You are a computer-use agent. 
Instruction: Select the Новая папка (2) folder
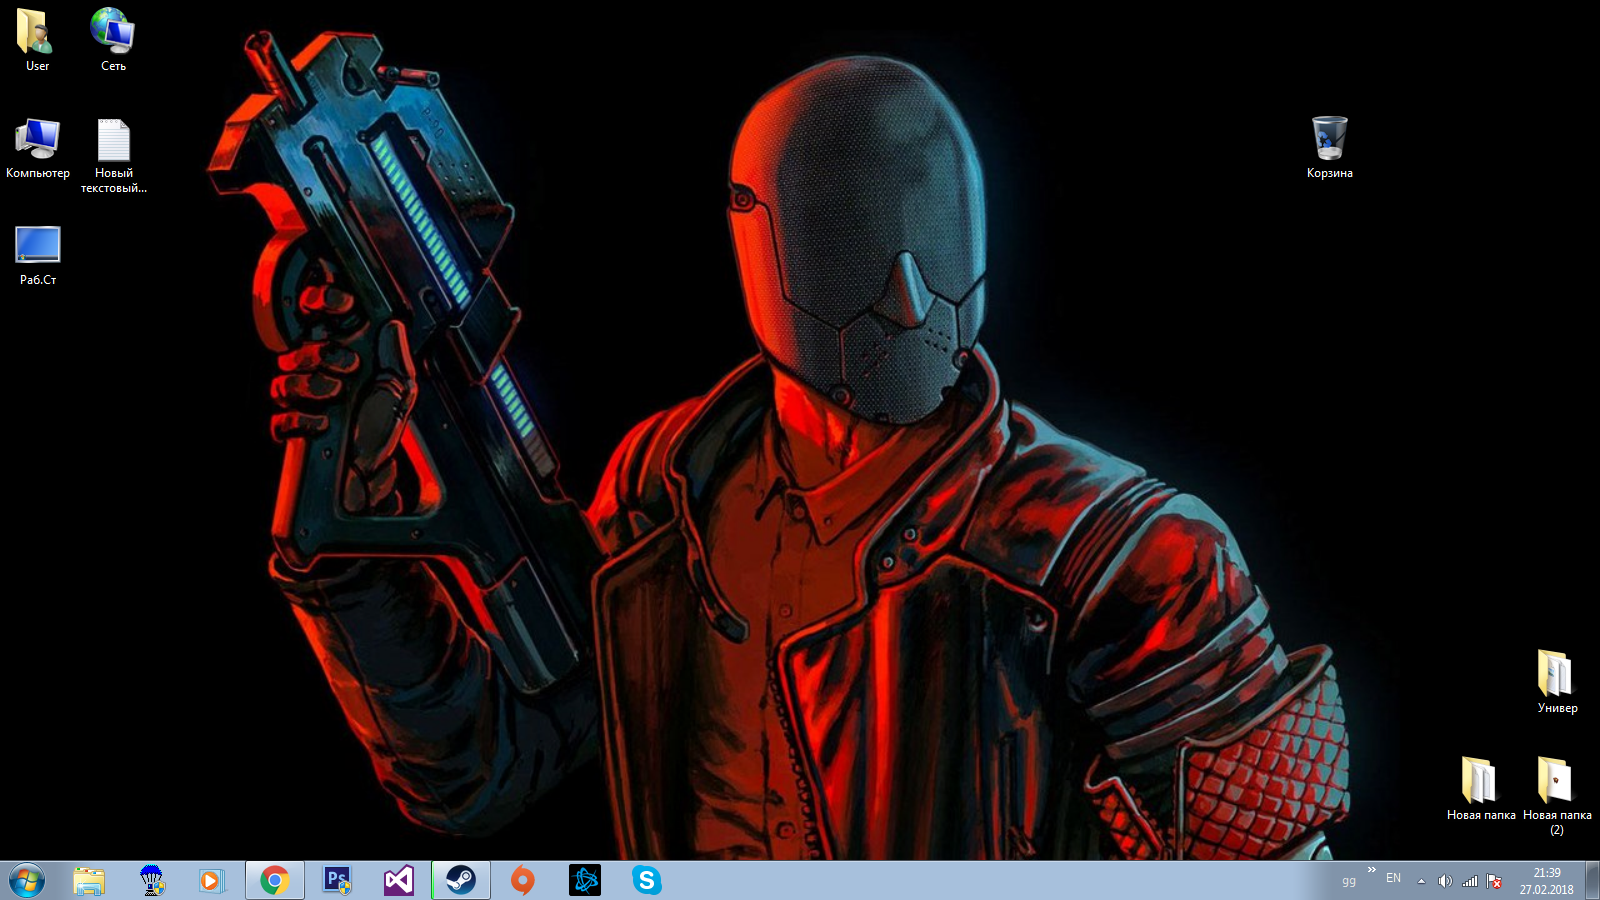pos(1557,796)
